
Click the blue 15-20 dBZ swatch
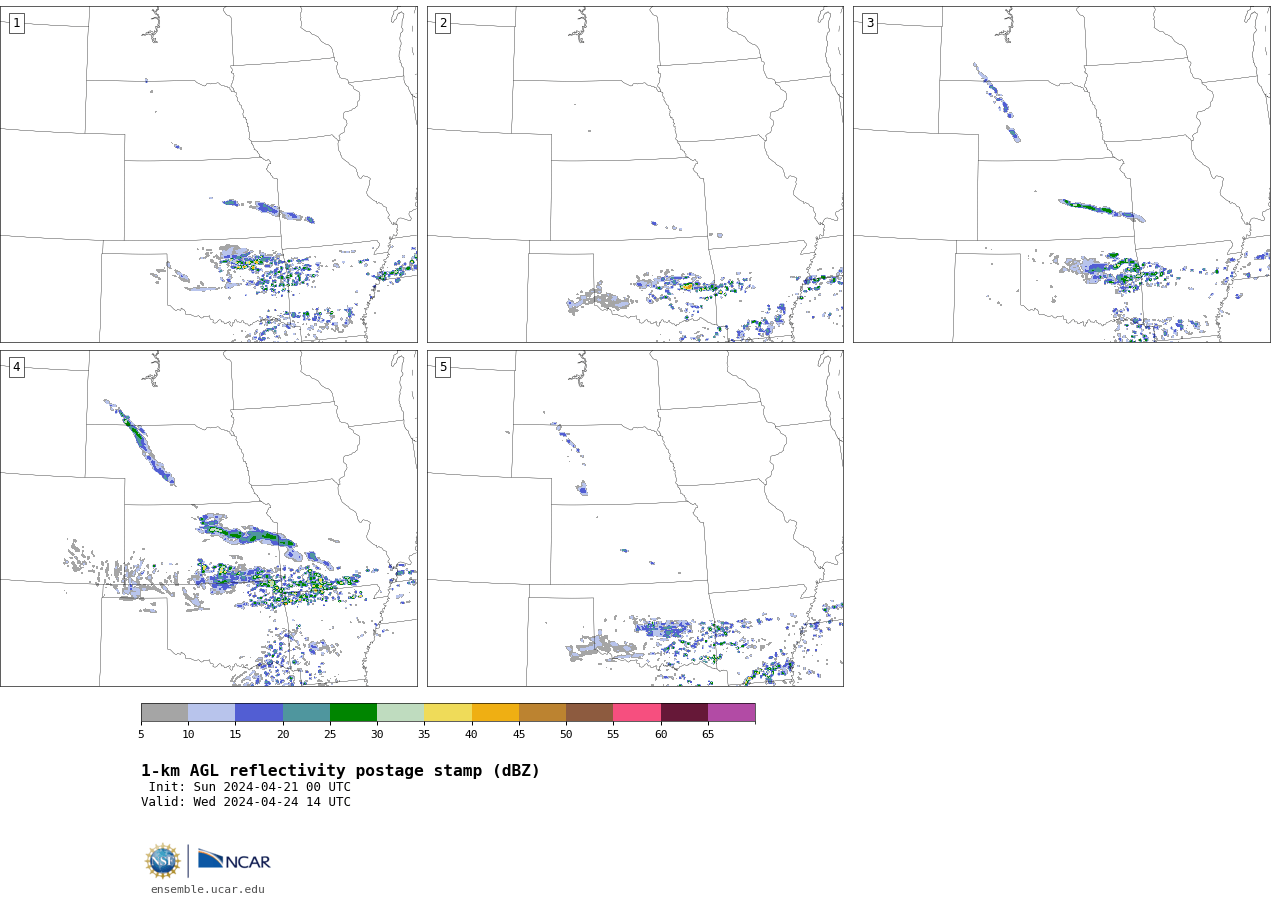[x=259, y=712]
